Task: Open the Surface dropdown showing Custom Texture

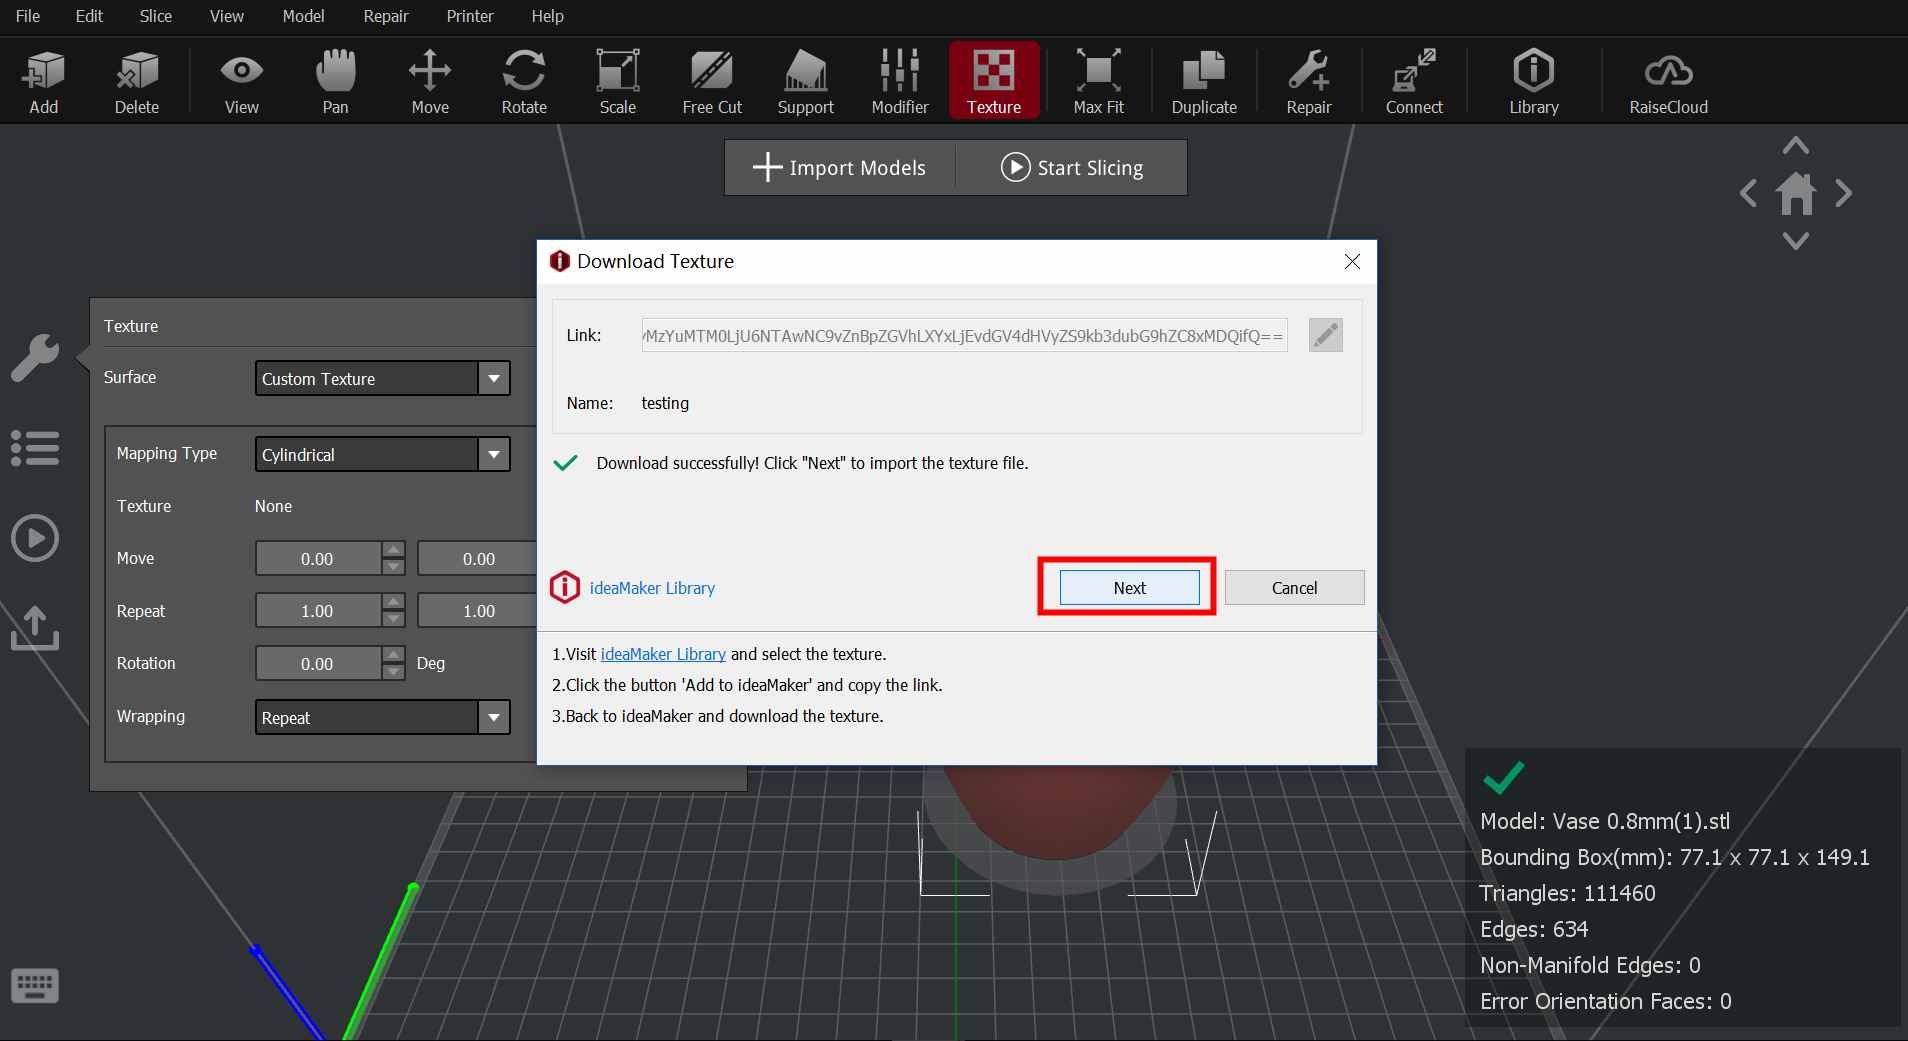Action: coord(493,378)
